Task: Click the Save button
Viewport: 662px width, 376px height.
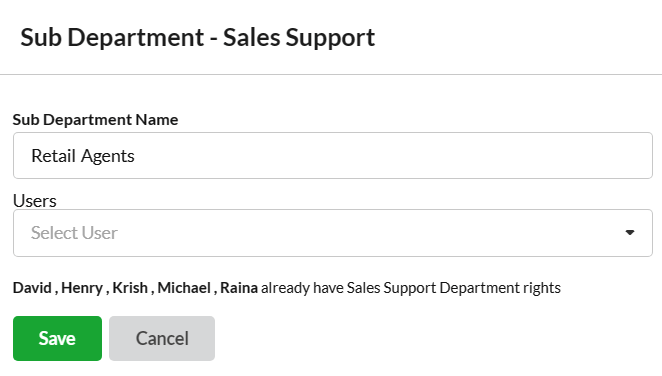Action: click(x=57, y=338)
